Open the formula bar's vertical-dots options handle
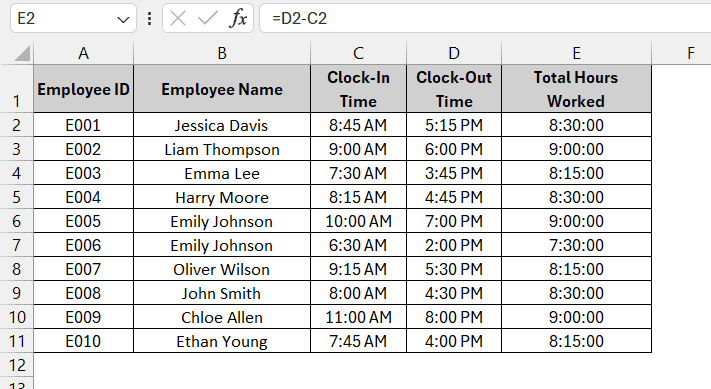 click(150, 19)
